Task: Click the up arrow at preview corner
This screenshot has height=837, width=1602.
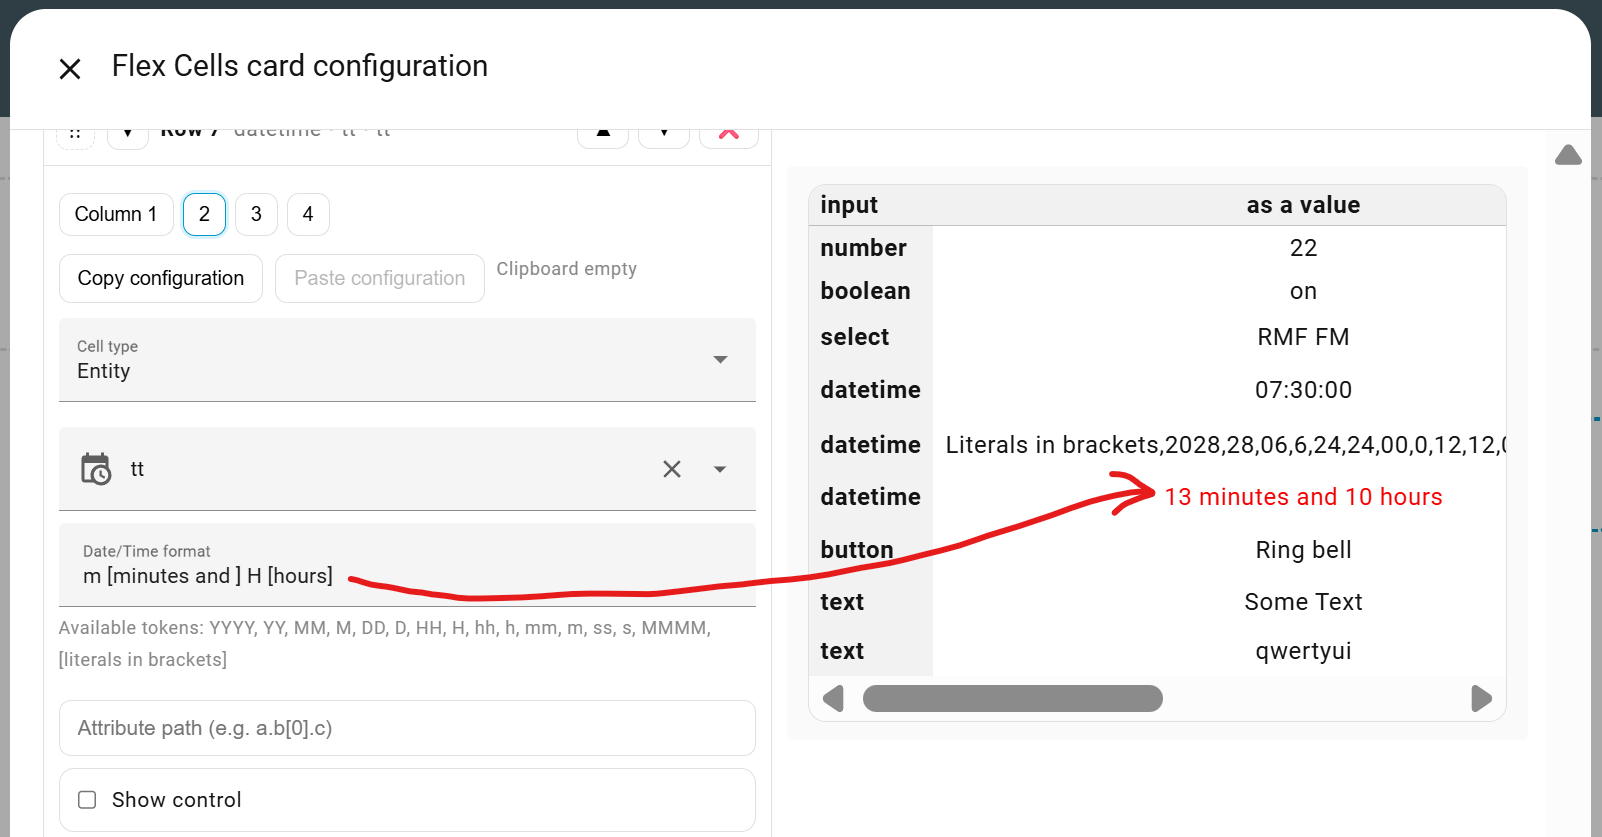Action: tap(1568, 155)
